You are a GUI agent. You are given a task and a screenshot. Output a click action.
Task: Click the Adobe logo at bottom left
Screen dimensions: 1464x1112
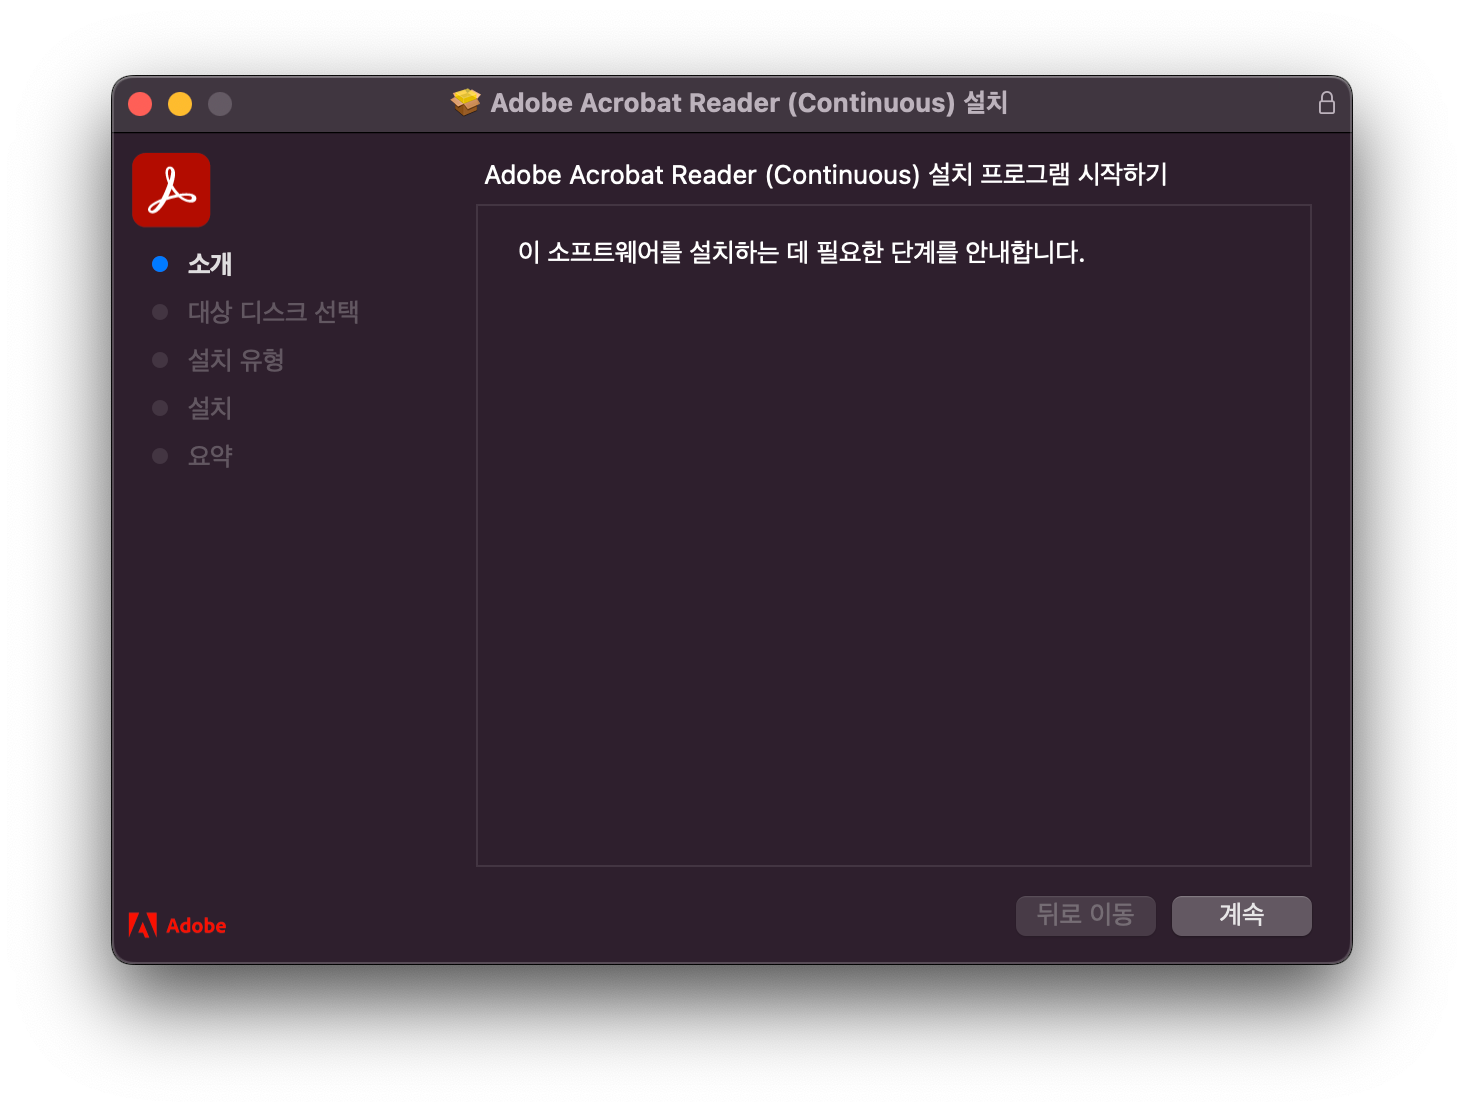[x=177, y=925]
